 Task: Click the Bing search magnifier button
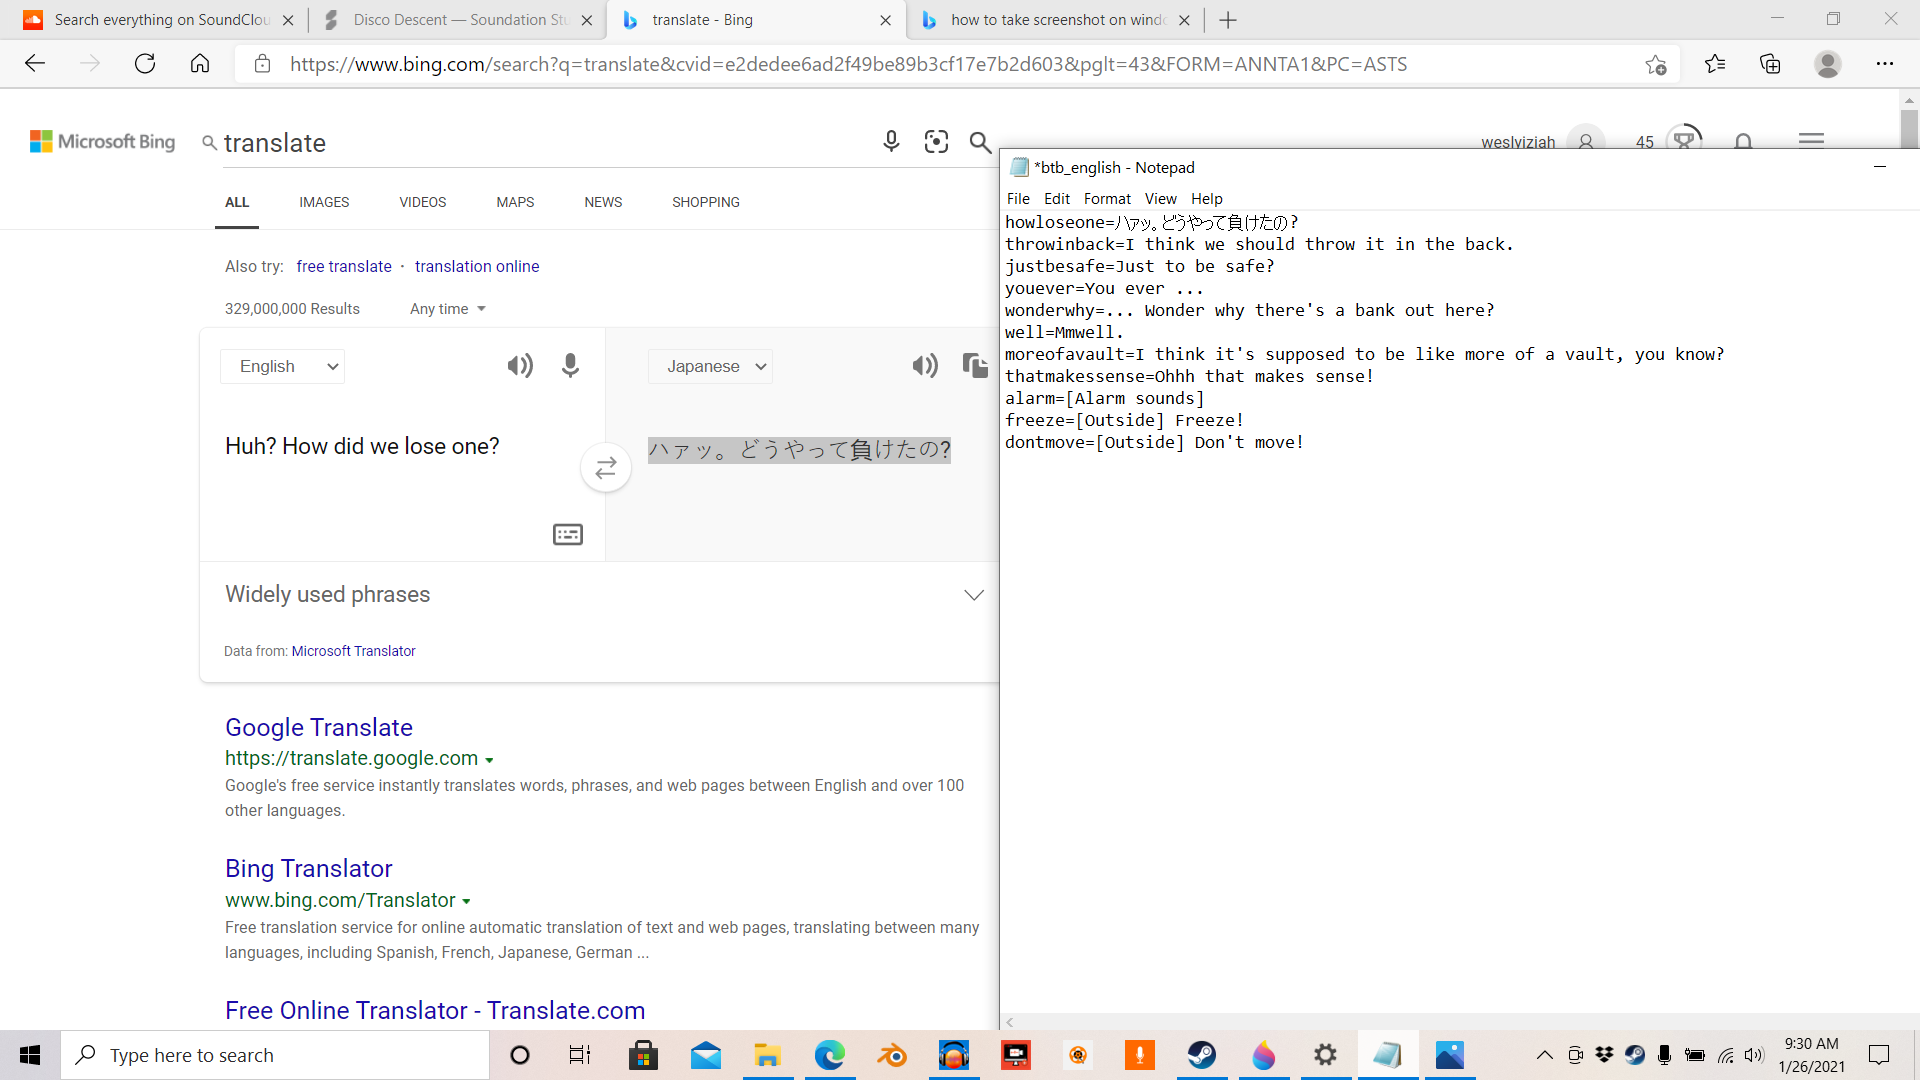[x=980, y=142]
